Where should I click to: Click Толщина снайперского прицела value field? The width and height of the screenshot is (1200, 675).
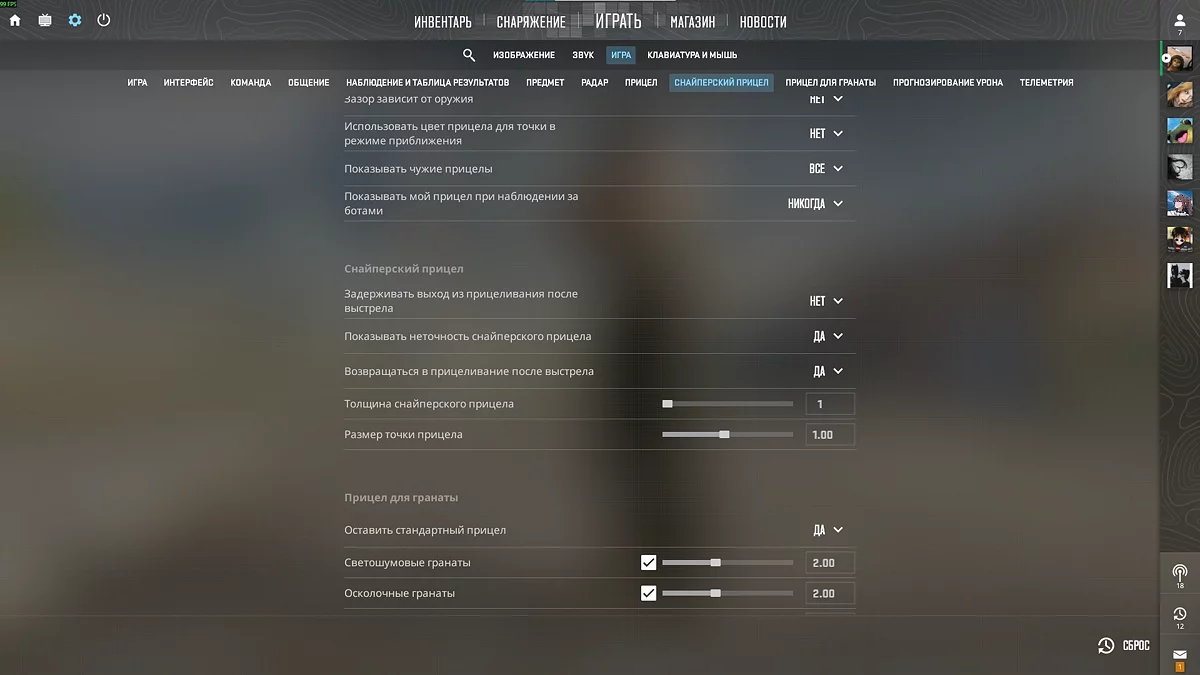point(830,404)
